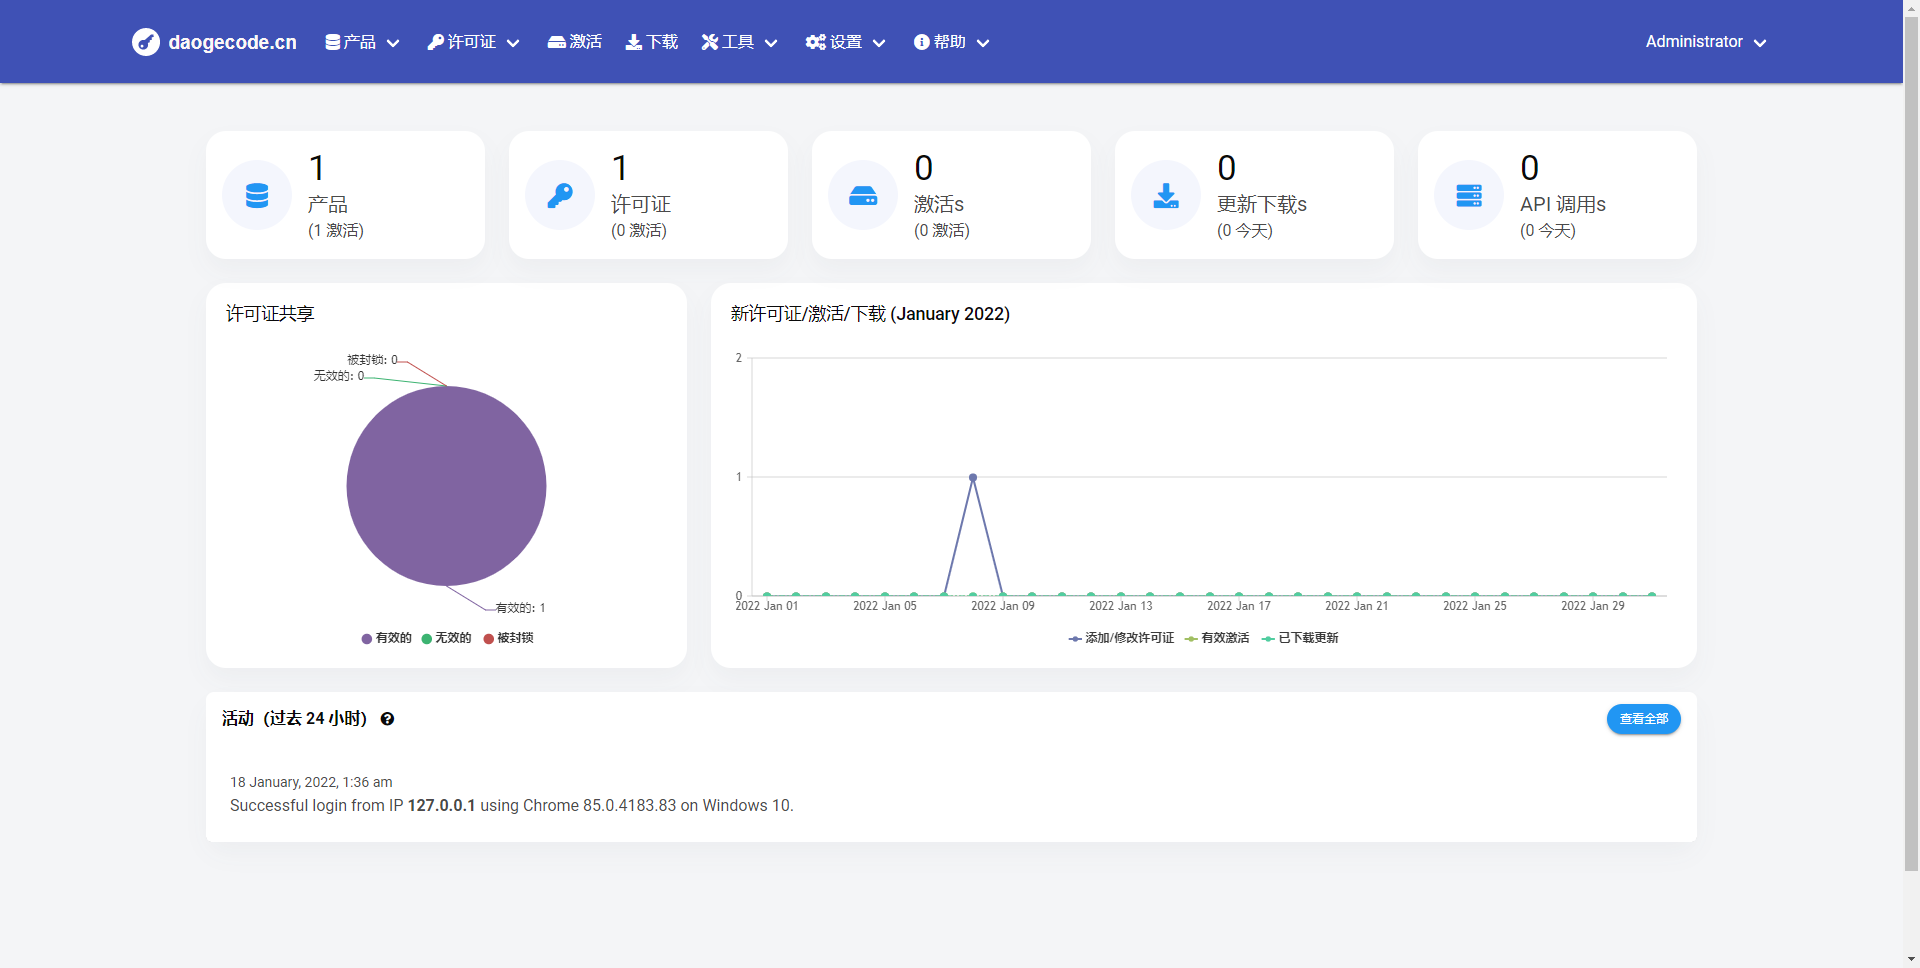Click the daogecode.cn key logo icon

pos(146,42)
